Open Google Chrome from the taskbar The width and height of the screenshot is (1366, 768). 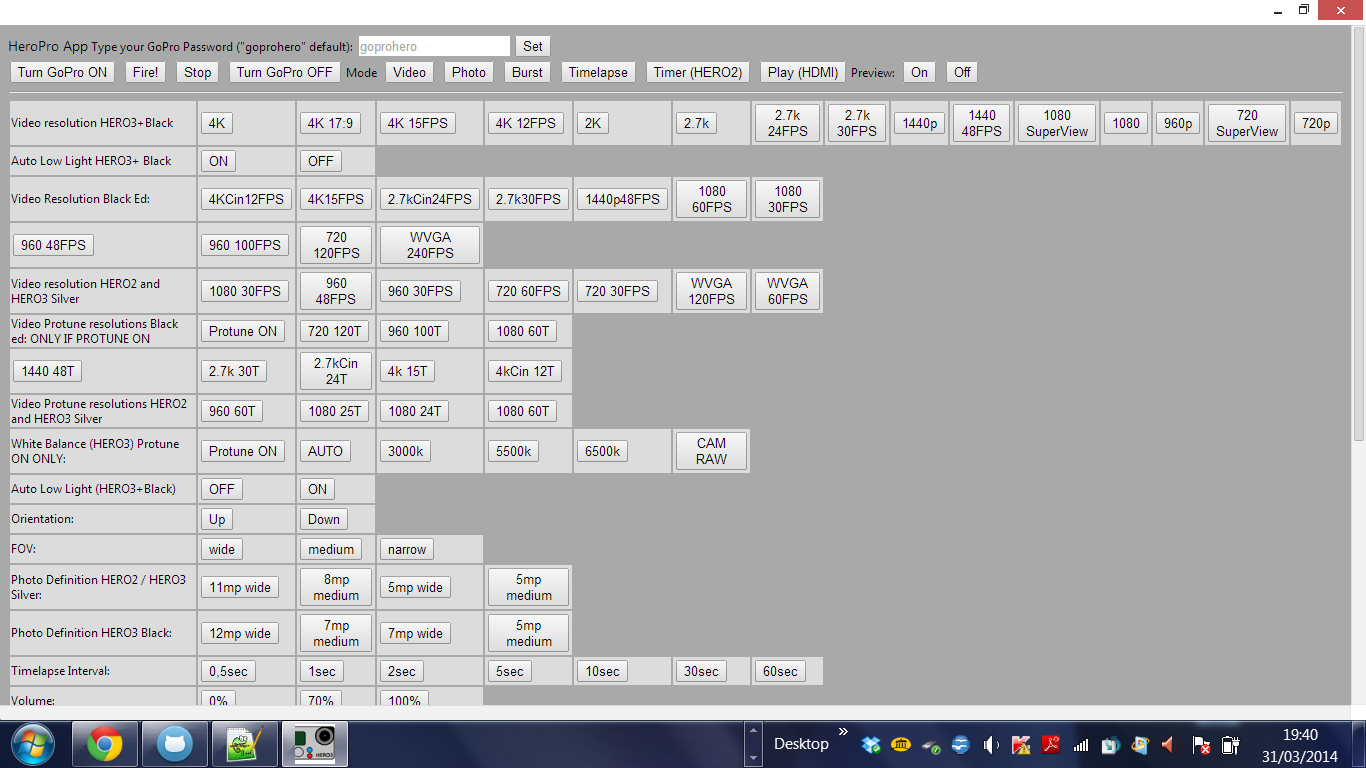(105, 744)
